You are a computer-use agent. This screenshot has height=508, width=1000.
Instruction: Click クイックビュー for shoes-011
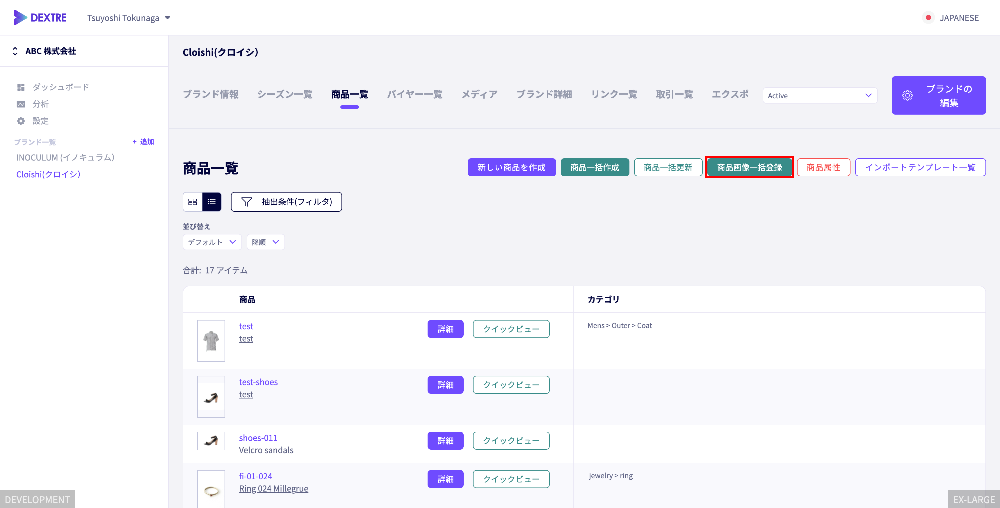(x=511, y=440)
